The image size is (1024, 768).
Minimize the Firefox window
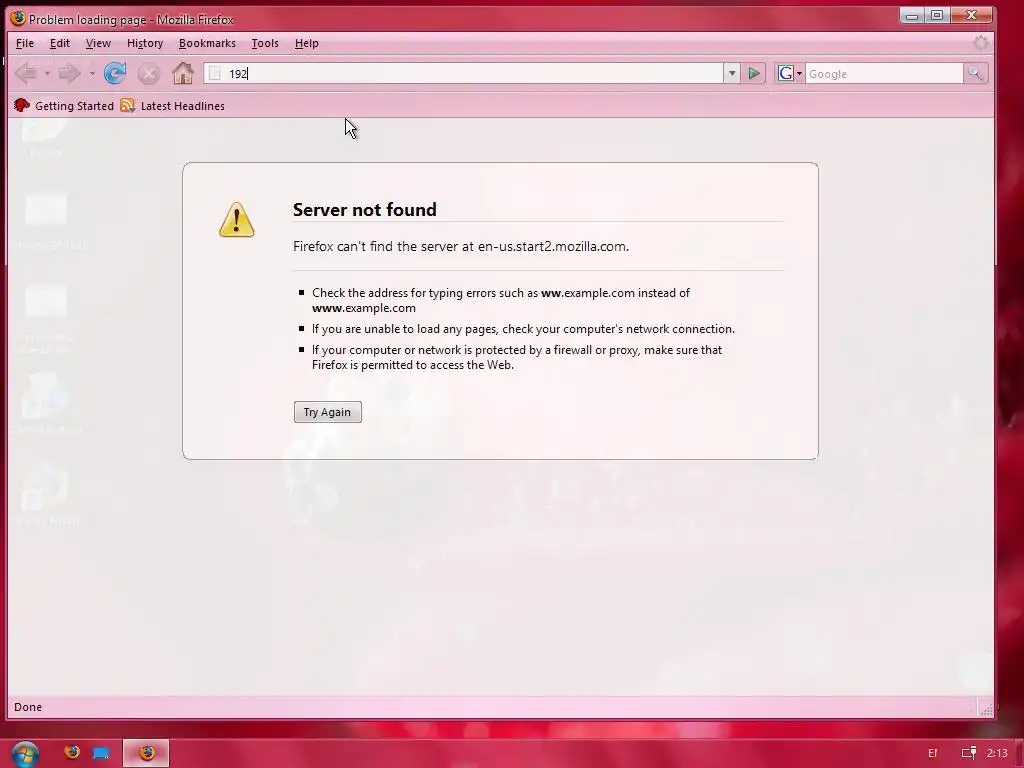click(912, 15)
